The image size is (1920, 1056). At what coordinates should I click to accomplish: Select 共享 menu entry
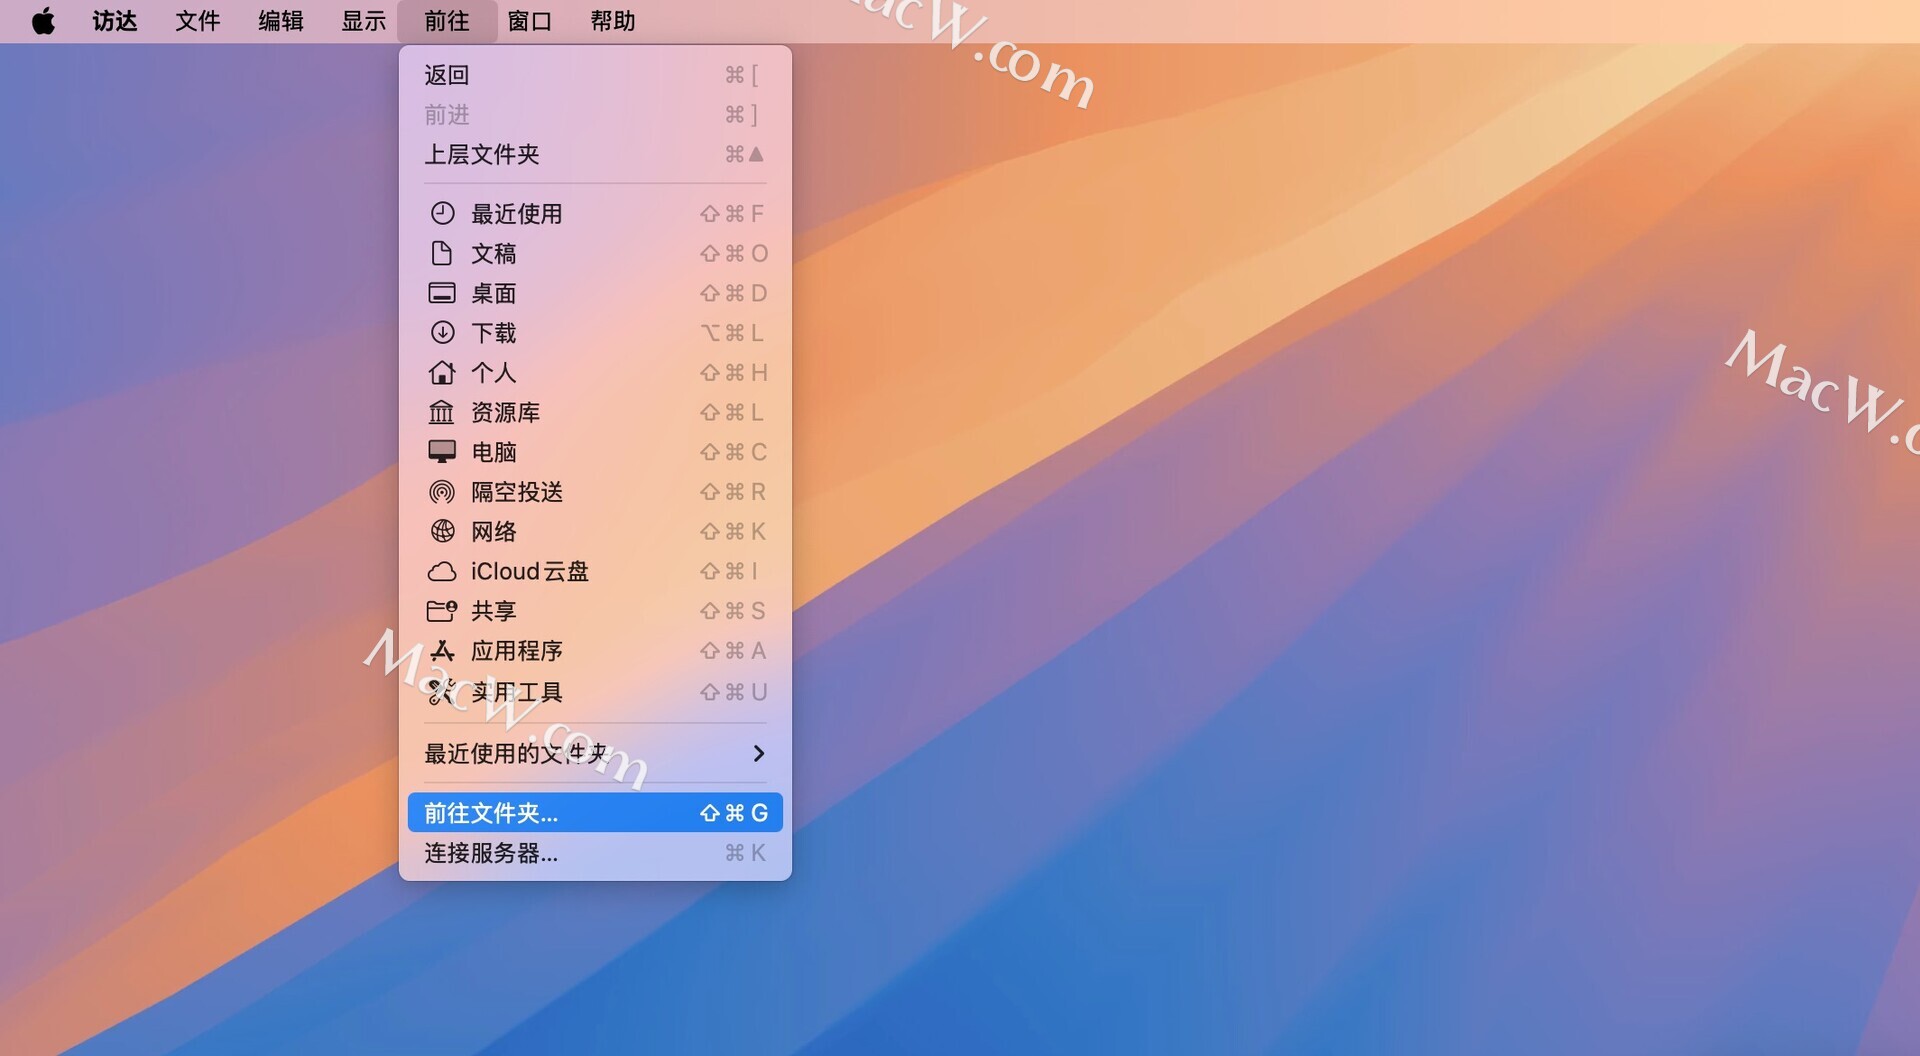point(595,611)
